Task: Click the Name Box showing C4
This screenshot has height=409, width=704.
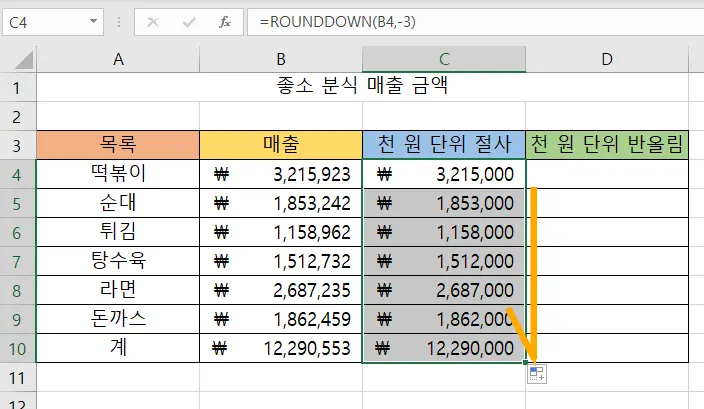Action: pos(53,22)
